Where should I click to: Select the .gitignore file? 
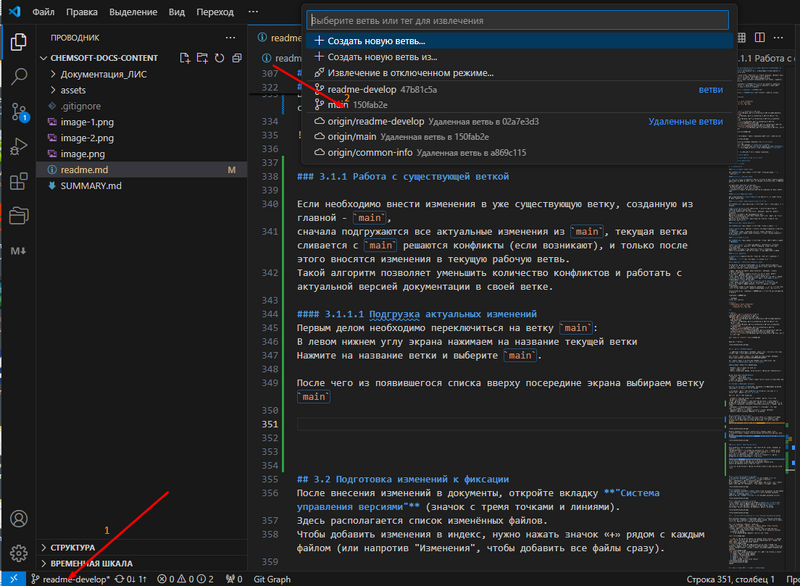pyautogui.click(x=142, y=106)
